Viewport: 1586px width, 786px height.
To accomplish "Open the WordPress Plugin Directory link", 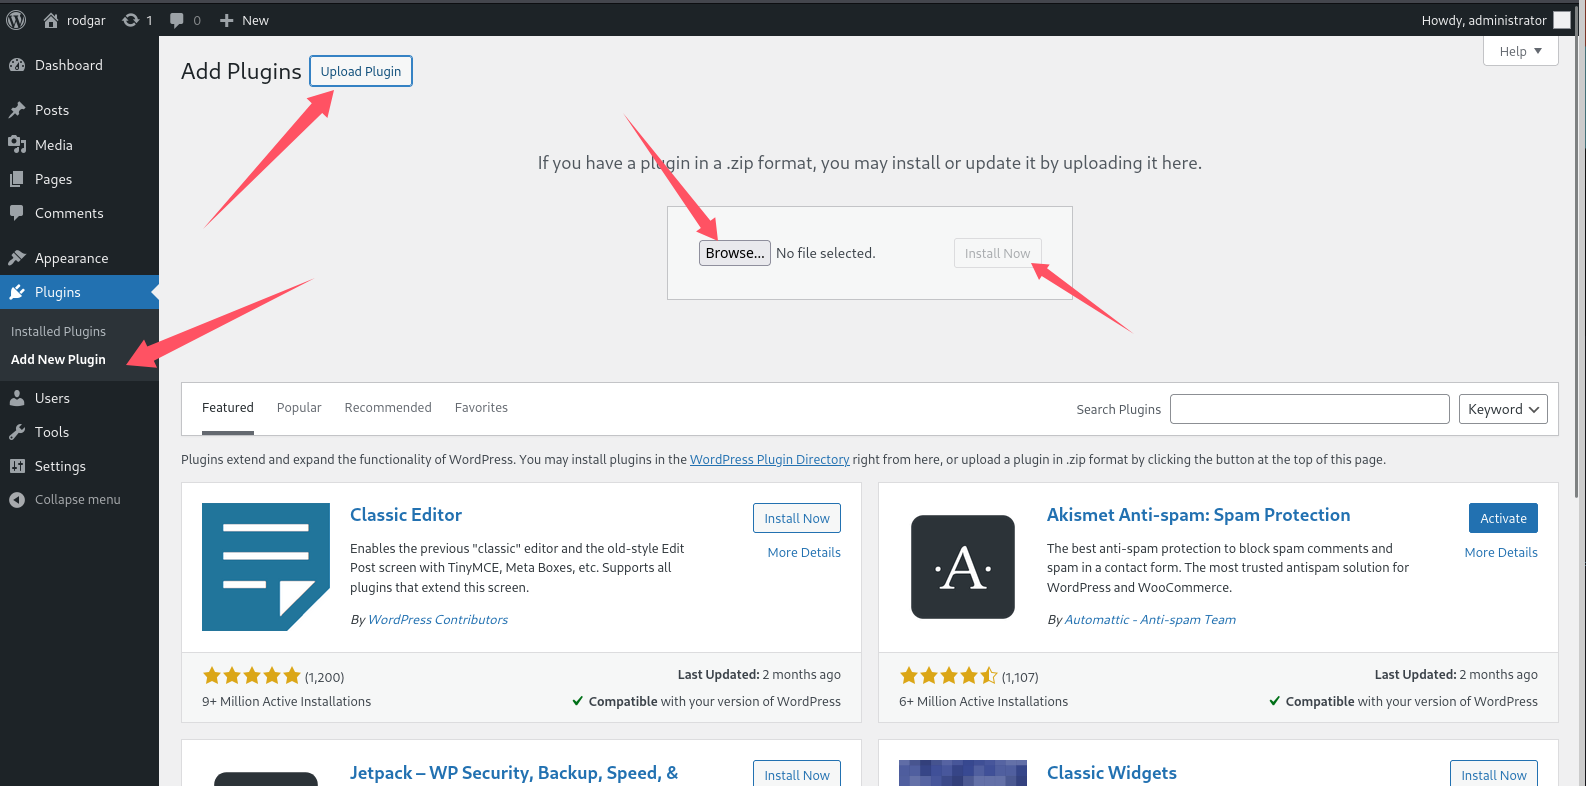I will (x=769, y=459).
